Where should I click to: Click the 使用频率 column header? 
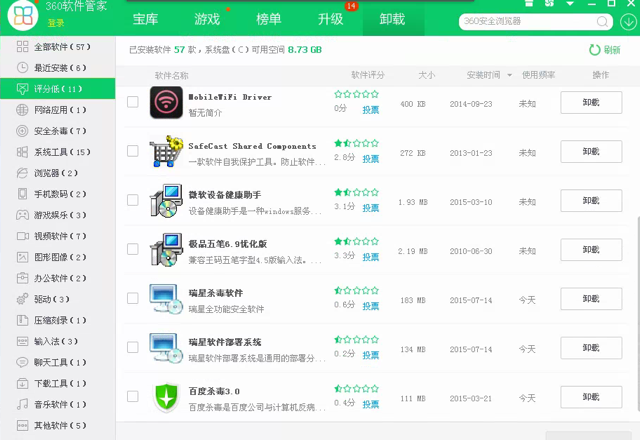538,75
